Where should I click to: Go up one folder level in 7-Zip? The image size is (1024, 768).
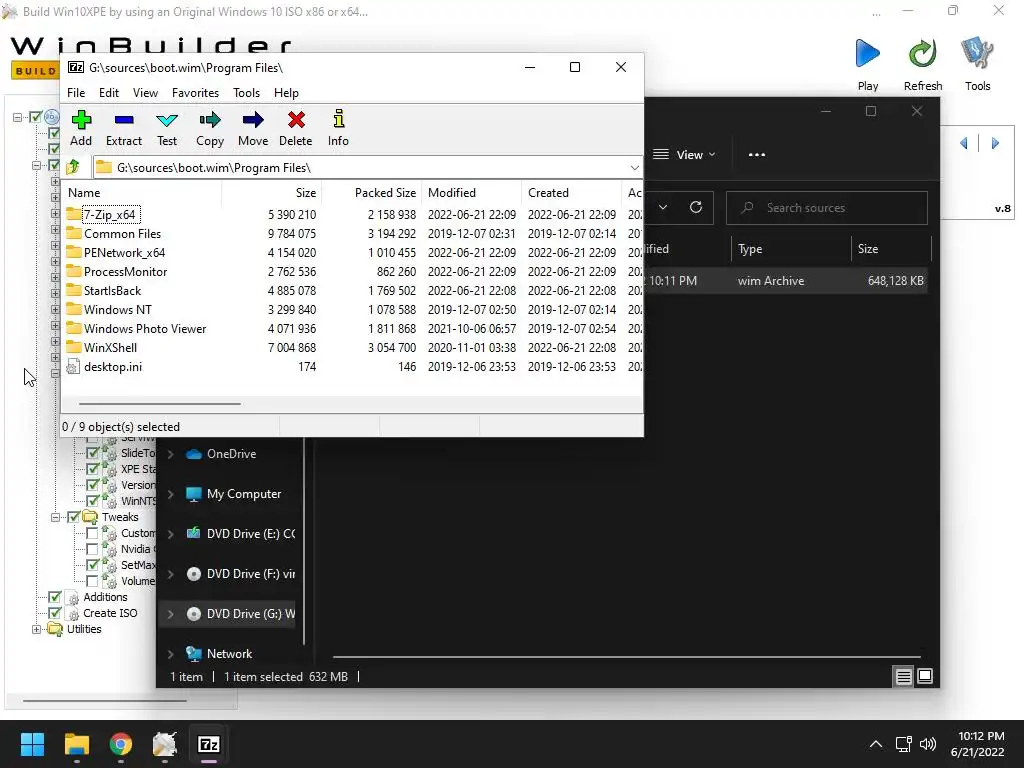tap(73, 167)
